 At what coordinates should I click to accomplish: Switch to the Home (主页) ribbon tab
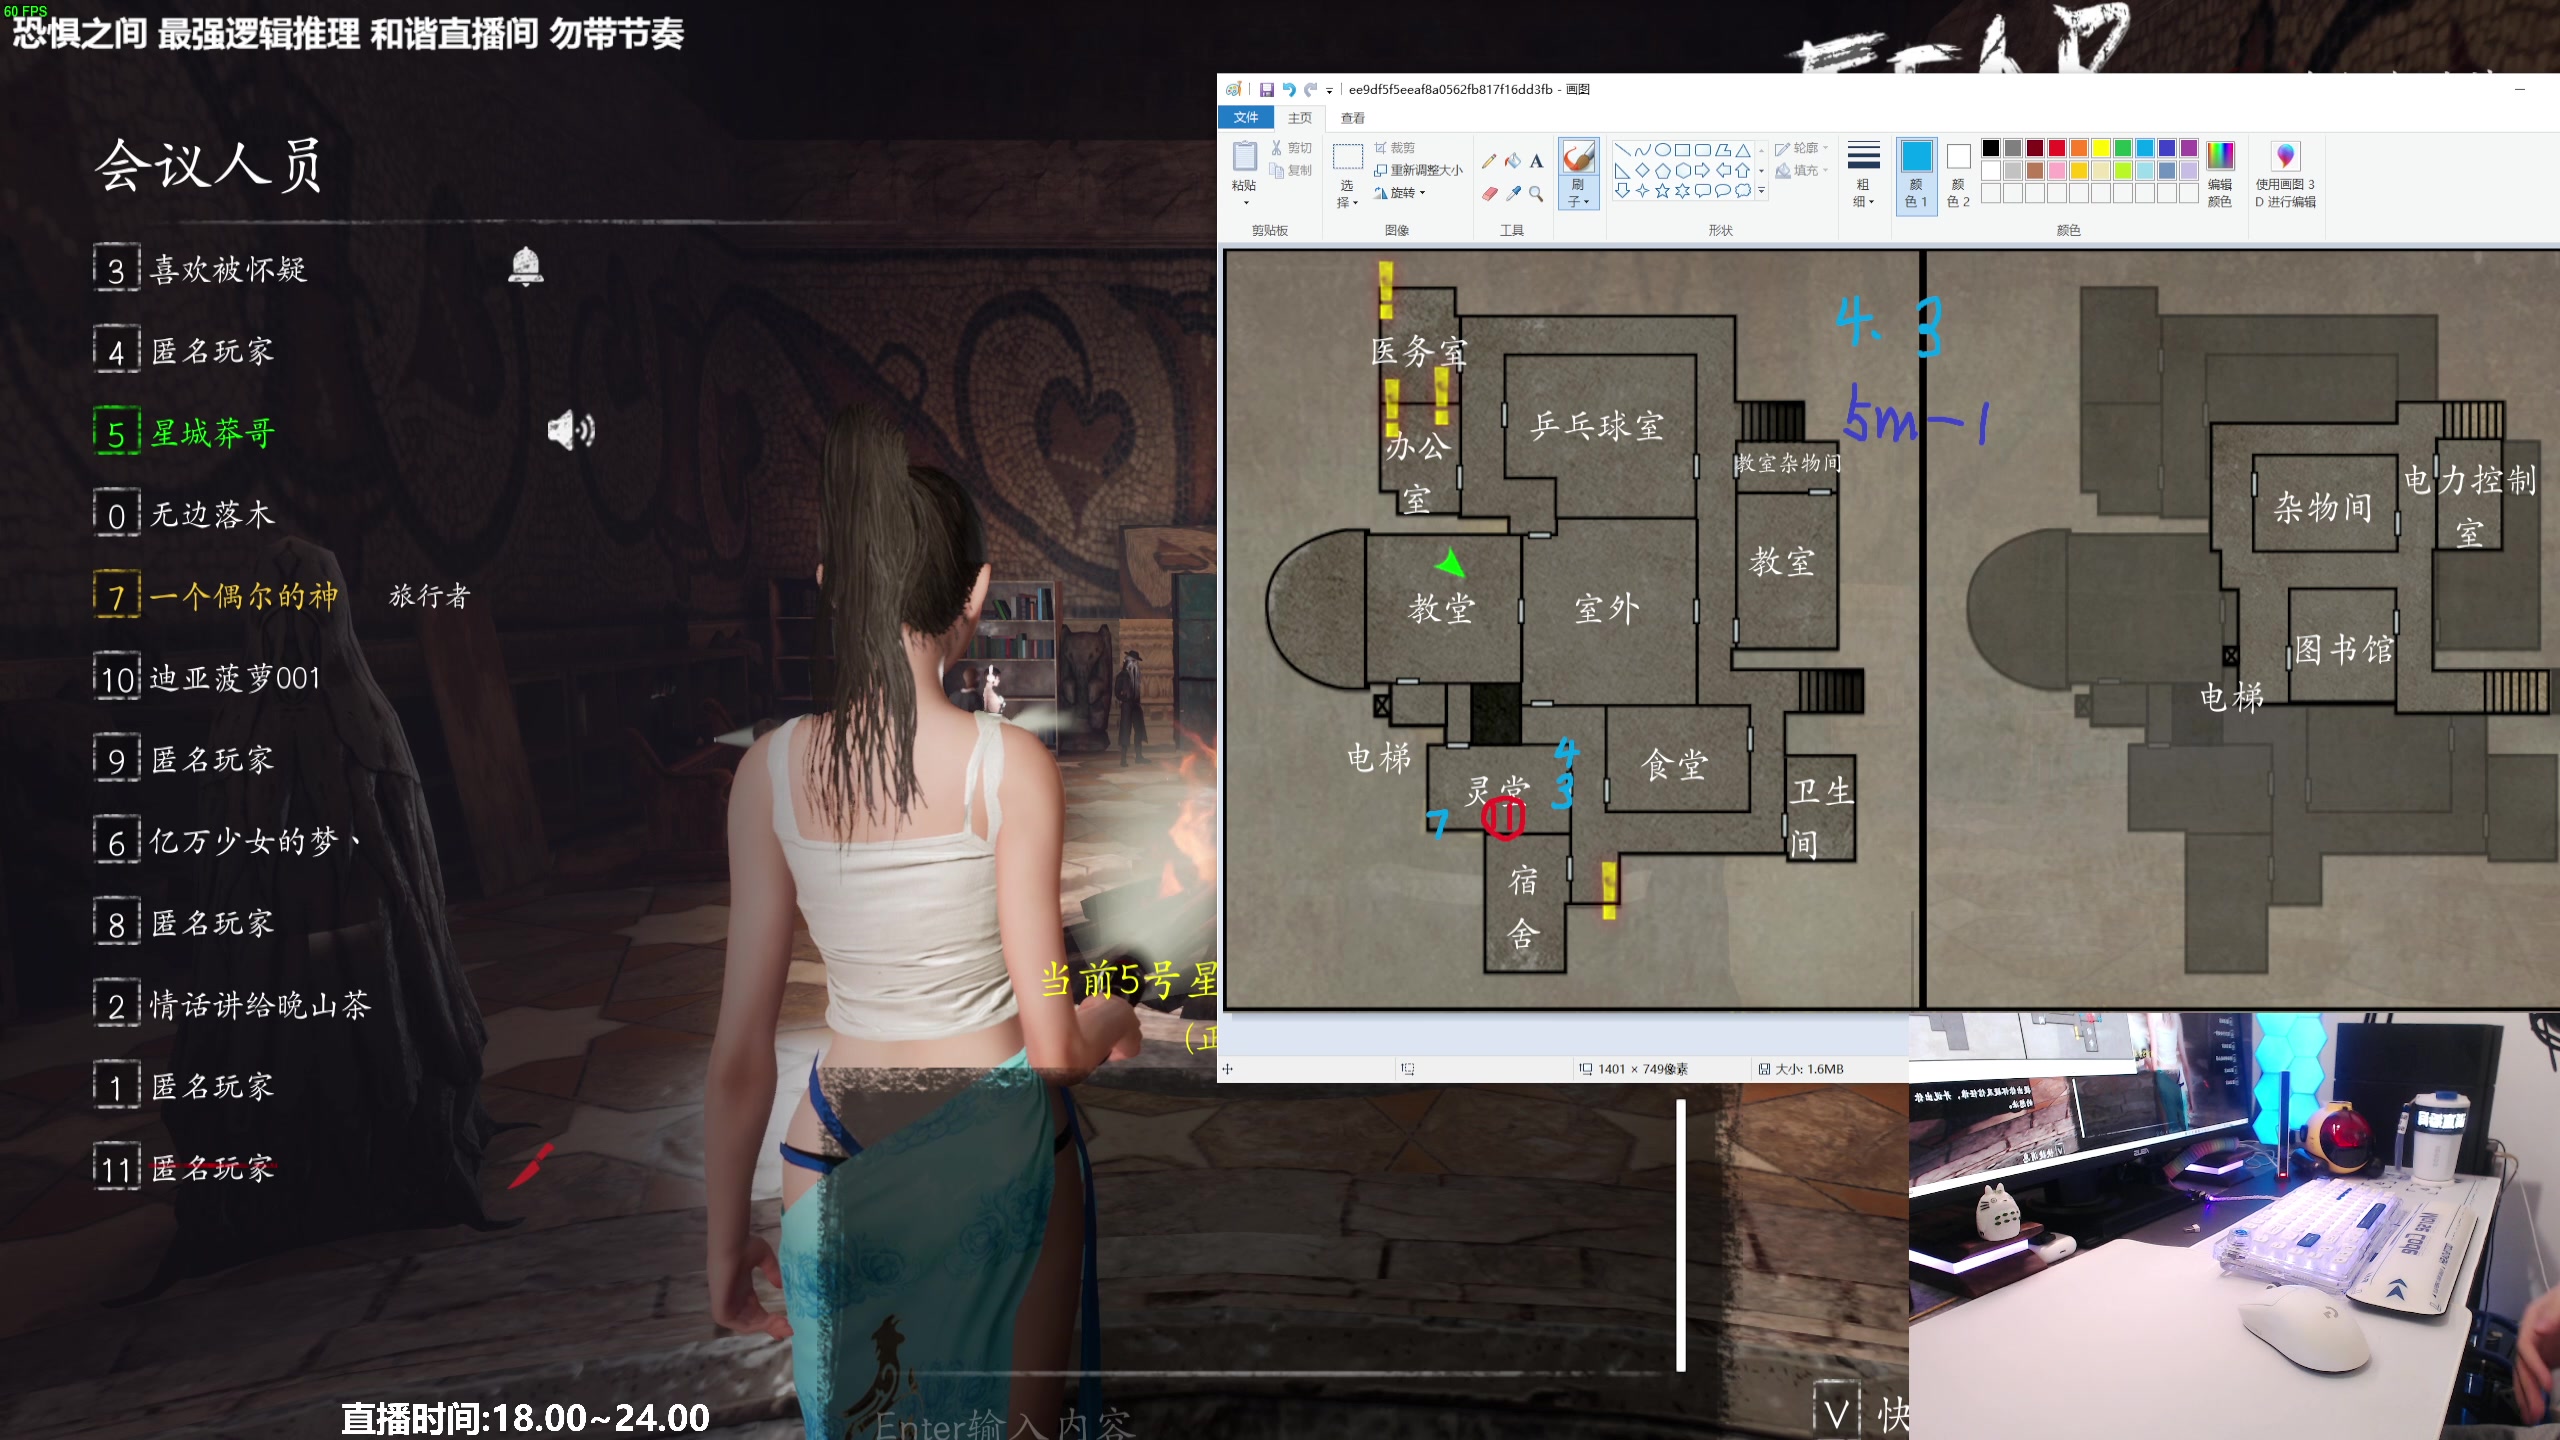click(x=1300, y=118)
